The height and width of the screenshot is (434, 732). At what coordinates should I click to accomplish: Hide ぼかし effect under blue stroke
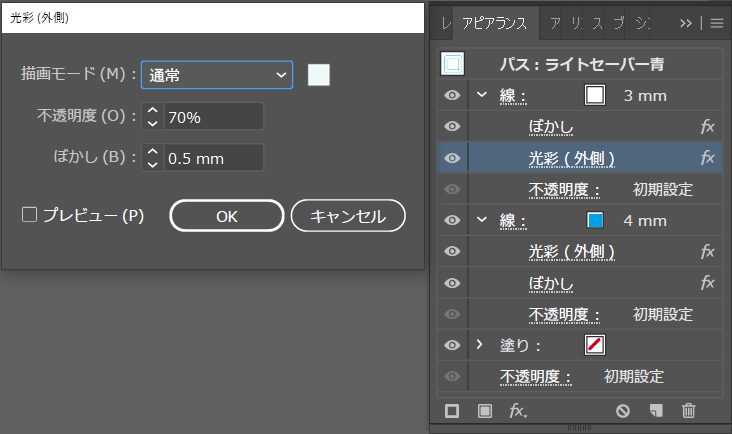[452, 283]
